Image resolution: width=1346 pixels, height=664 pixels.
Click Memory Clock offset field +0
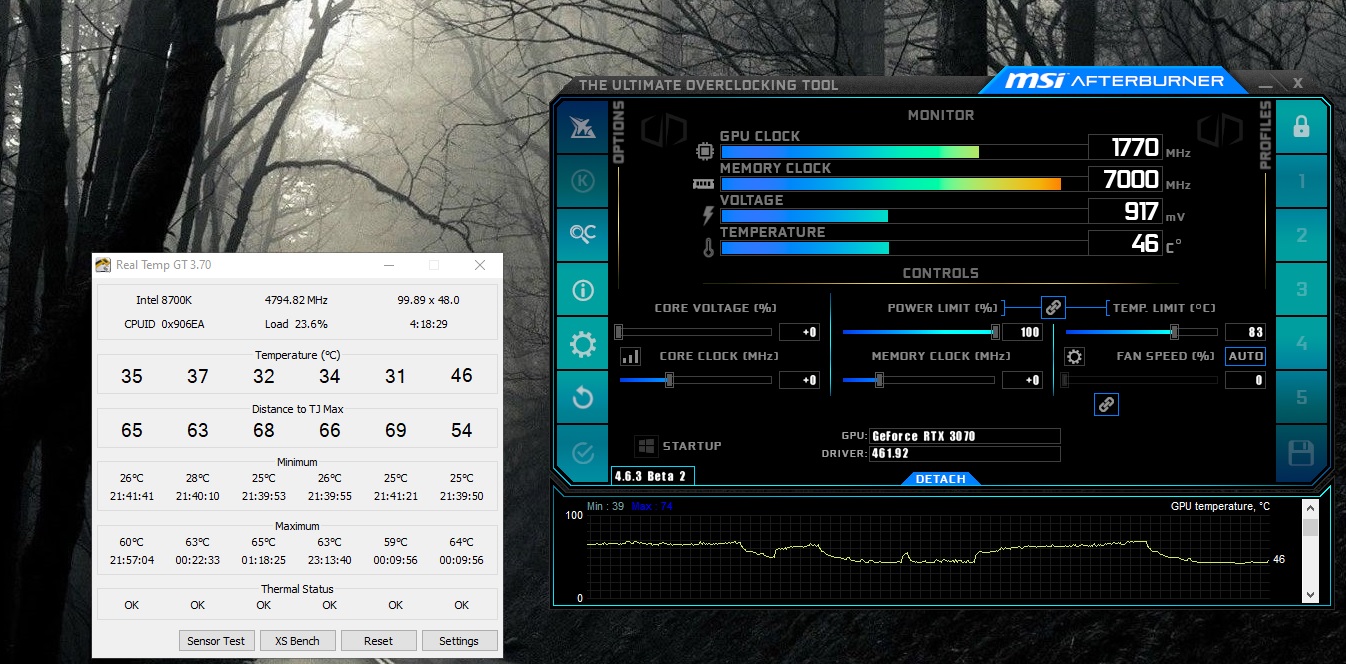(1022, 380)
